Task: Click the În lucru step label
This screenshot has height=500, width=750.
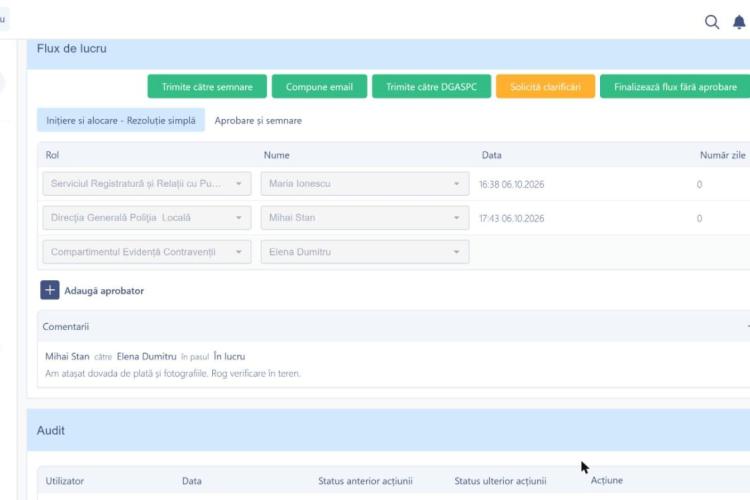Action: click(229, 356)
